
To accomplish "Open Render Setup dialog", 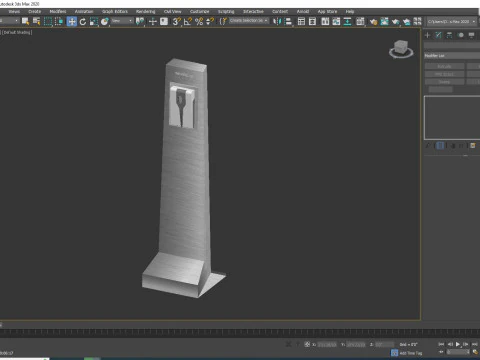I will 373,22.
